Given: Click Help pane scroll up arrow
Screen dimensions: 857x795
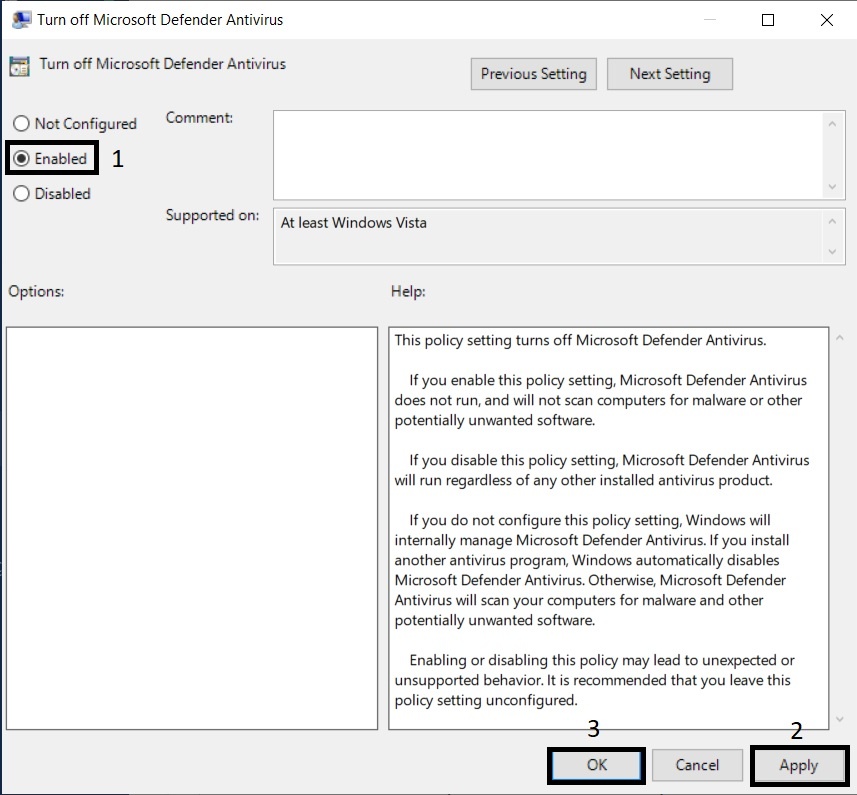Looking at the screenshot, I should click(840, 338).
